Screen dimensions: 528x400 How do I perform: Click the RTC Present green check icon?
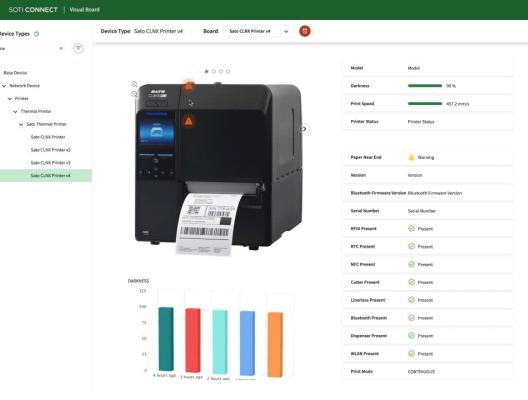point(411,246)
